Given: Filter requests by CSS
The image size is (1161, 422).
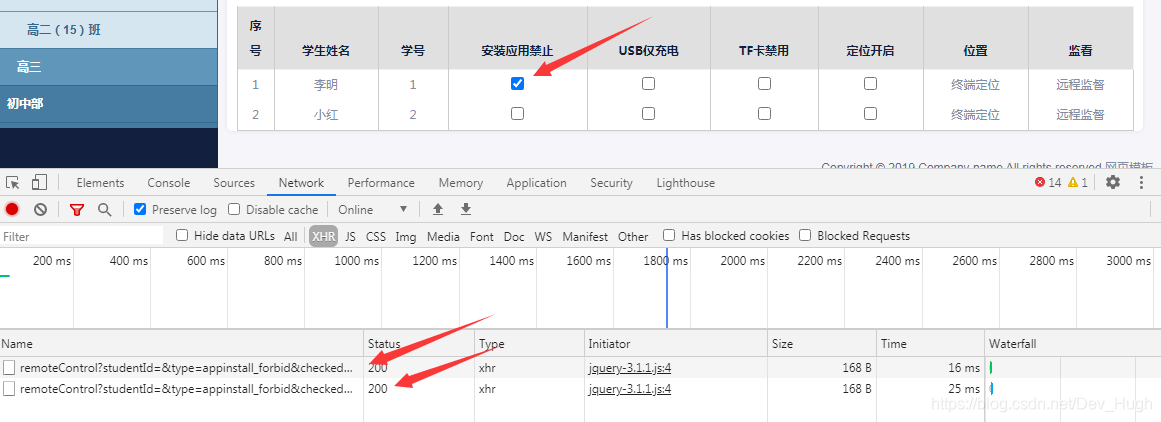Looking at the screenshot, I should click(x=376, y=237).
